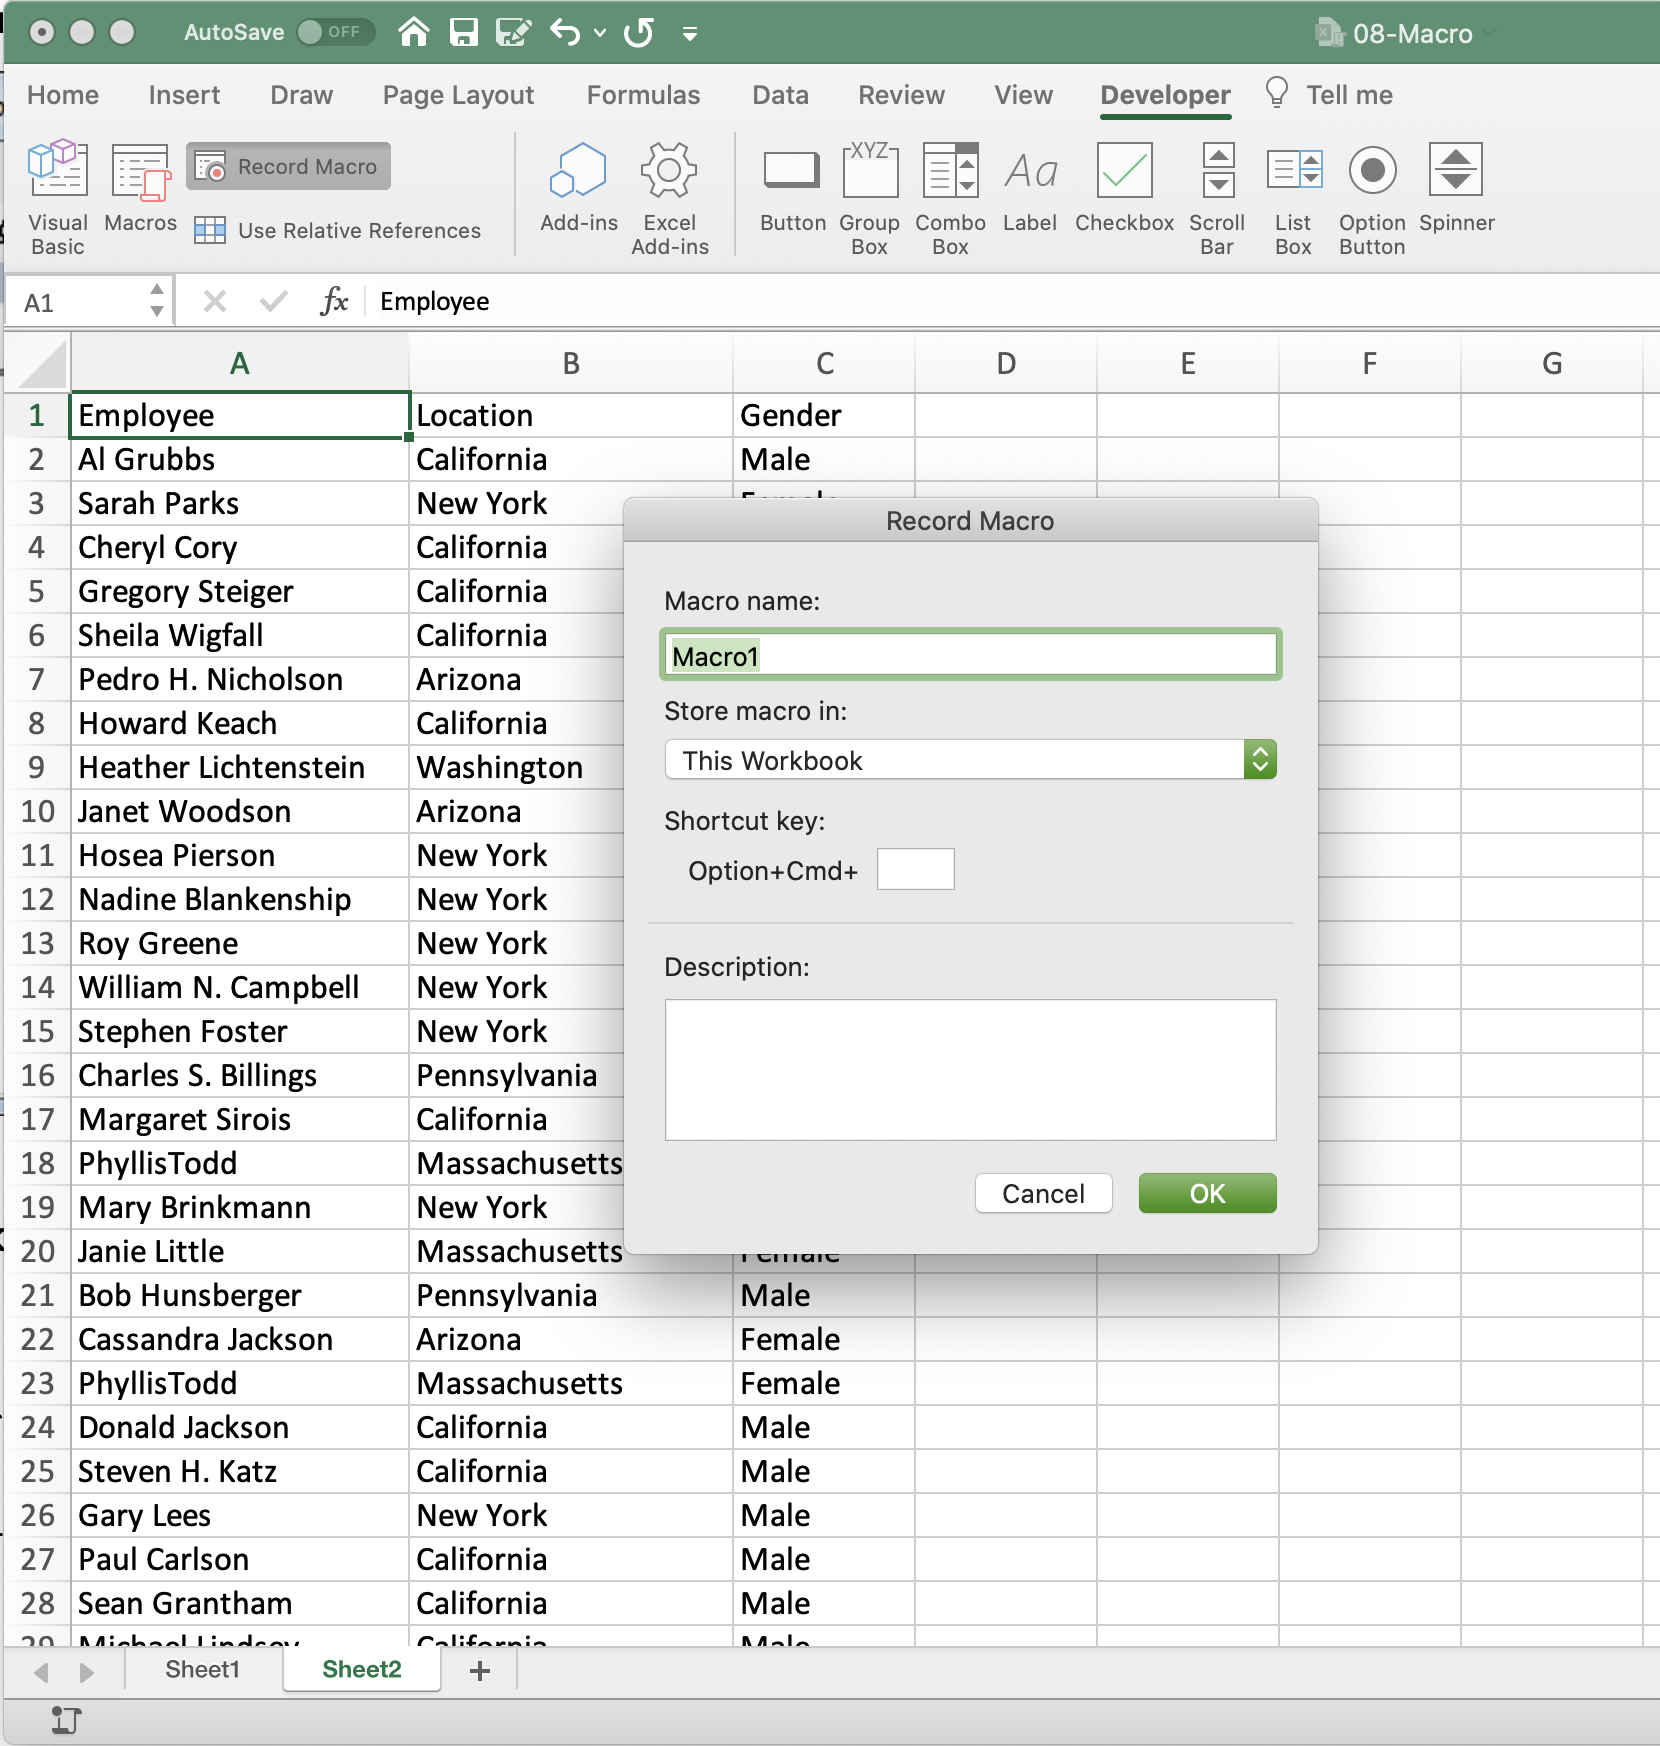Insert a Checkbox control
This screenshot has height=1746, width=1660.
coord(1124,188)
